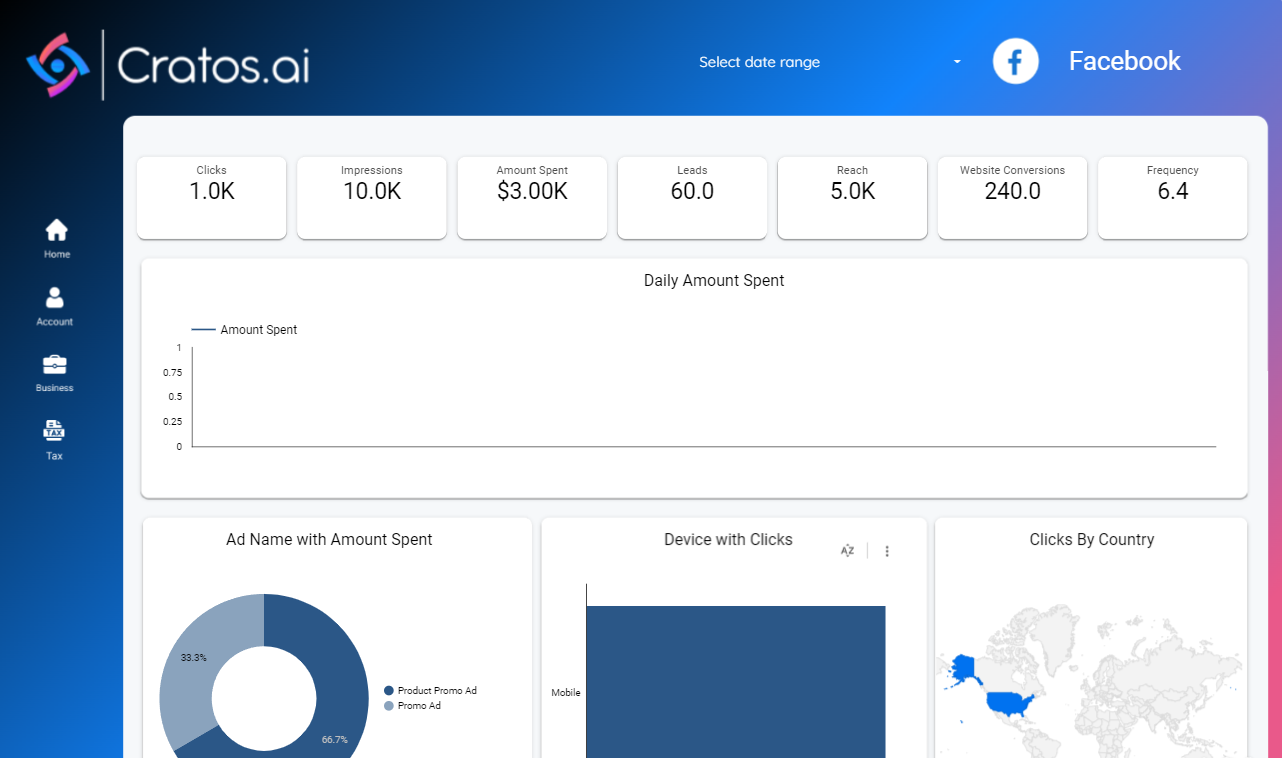Viewport: 1282px width, 758px height.
Task: Select the Leads 60.0 scorecard
Action: tap(692, 198)
